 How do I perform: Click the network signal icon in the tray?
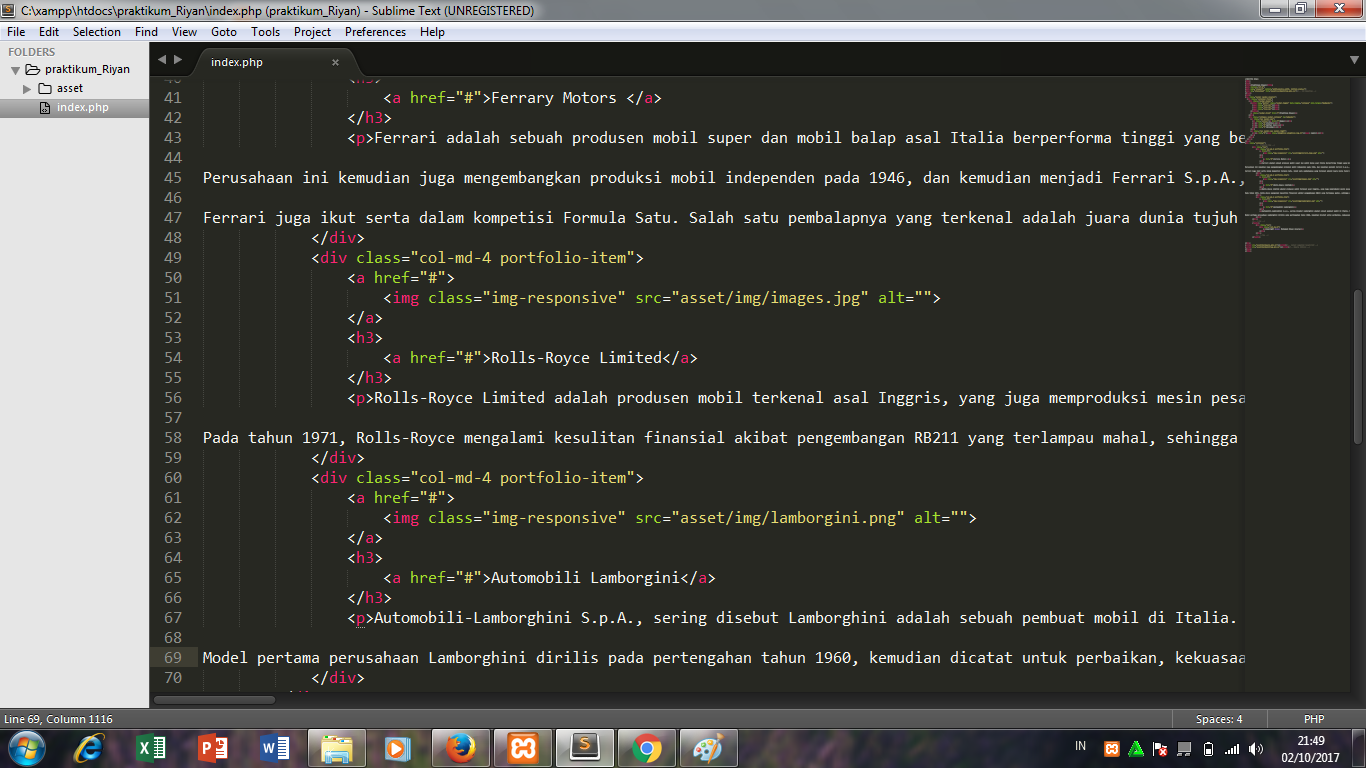[x=1233, y=748]
